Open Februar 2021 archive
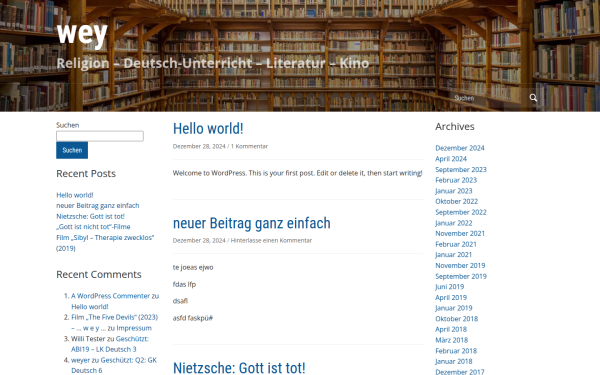 (x=456, y=244)
